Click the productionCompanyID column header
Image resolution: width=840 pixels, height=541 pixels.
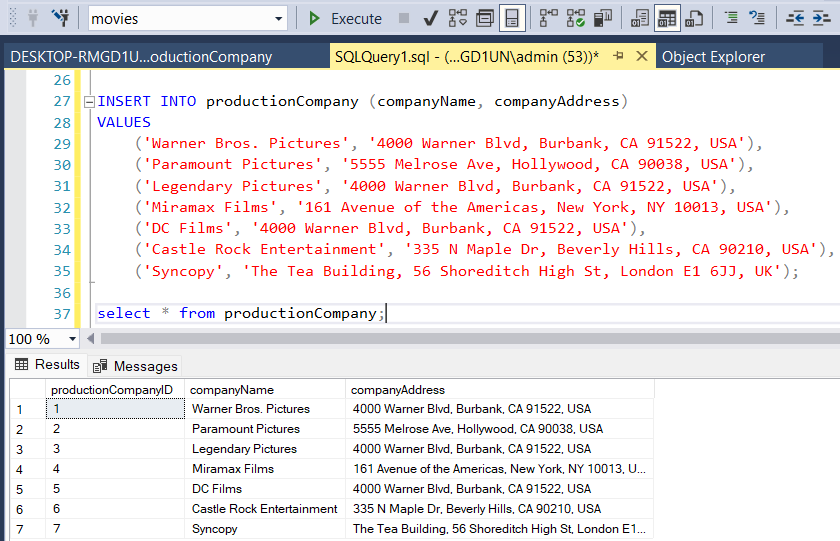click(115, 389)
